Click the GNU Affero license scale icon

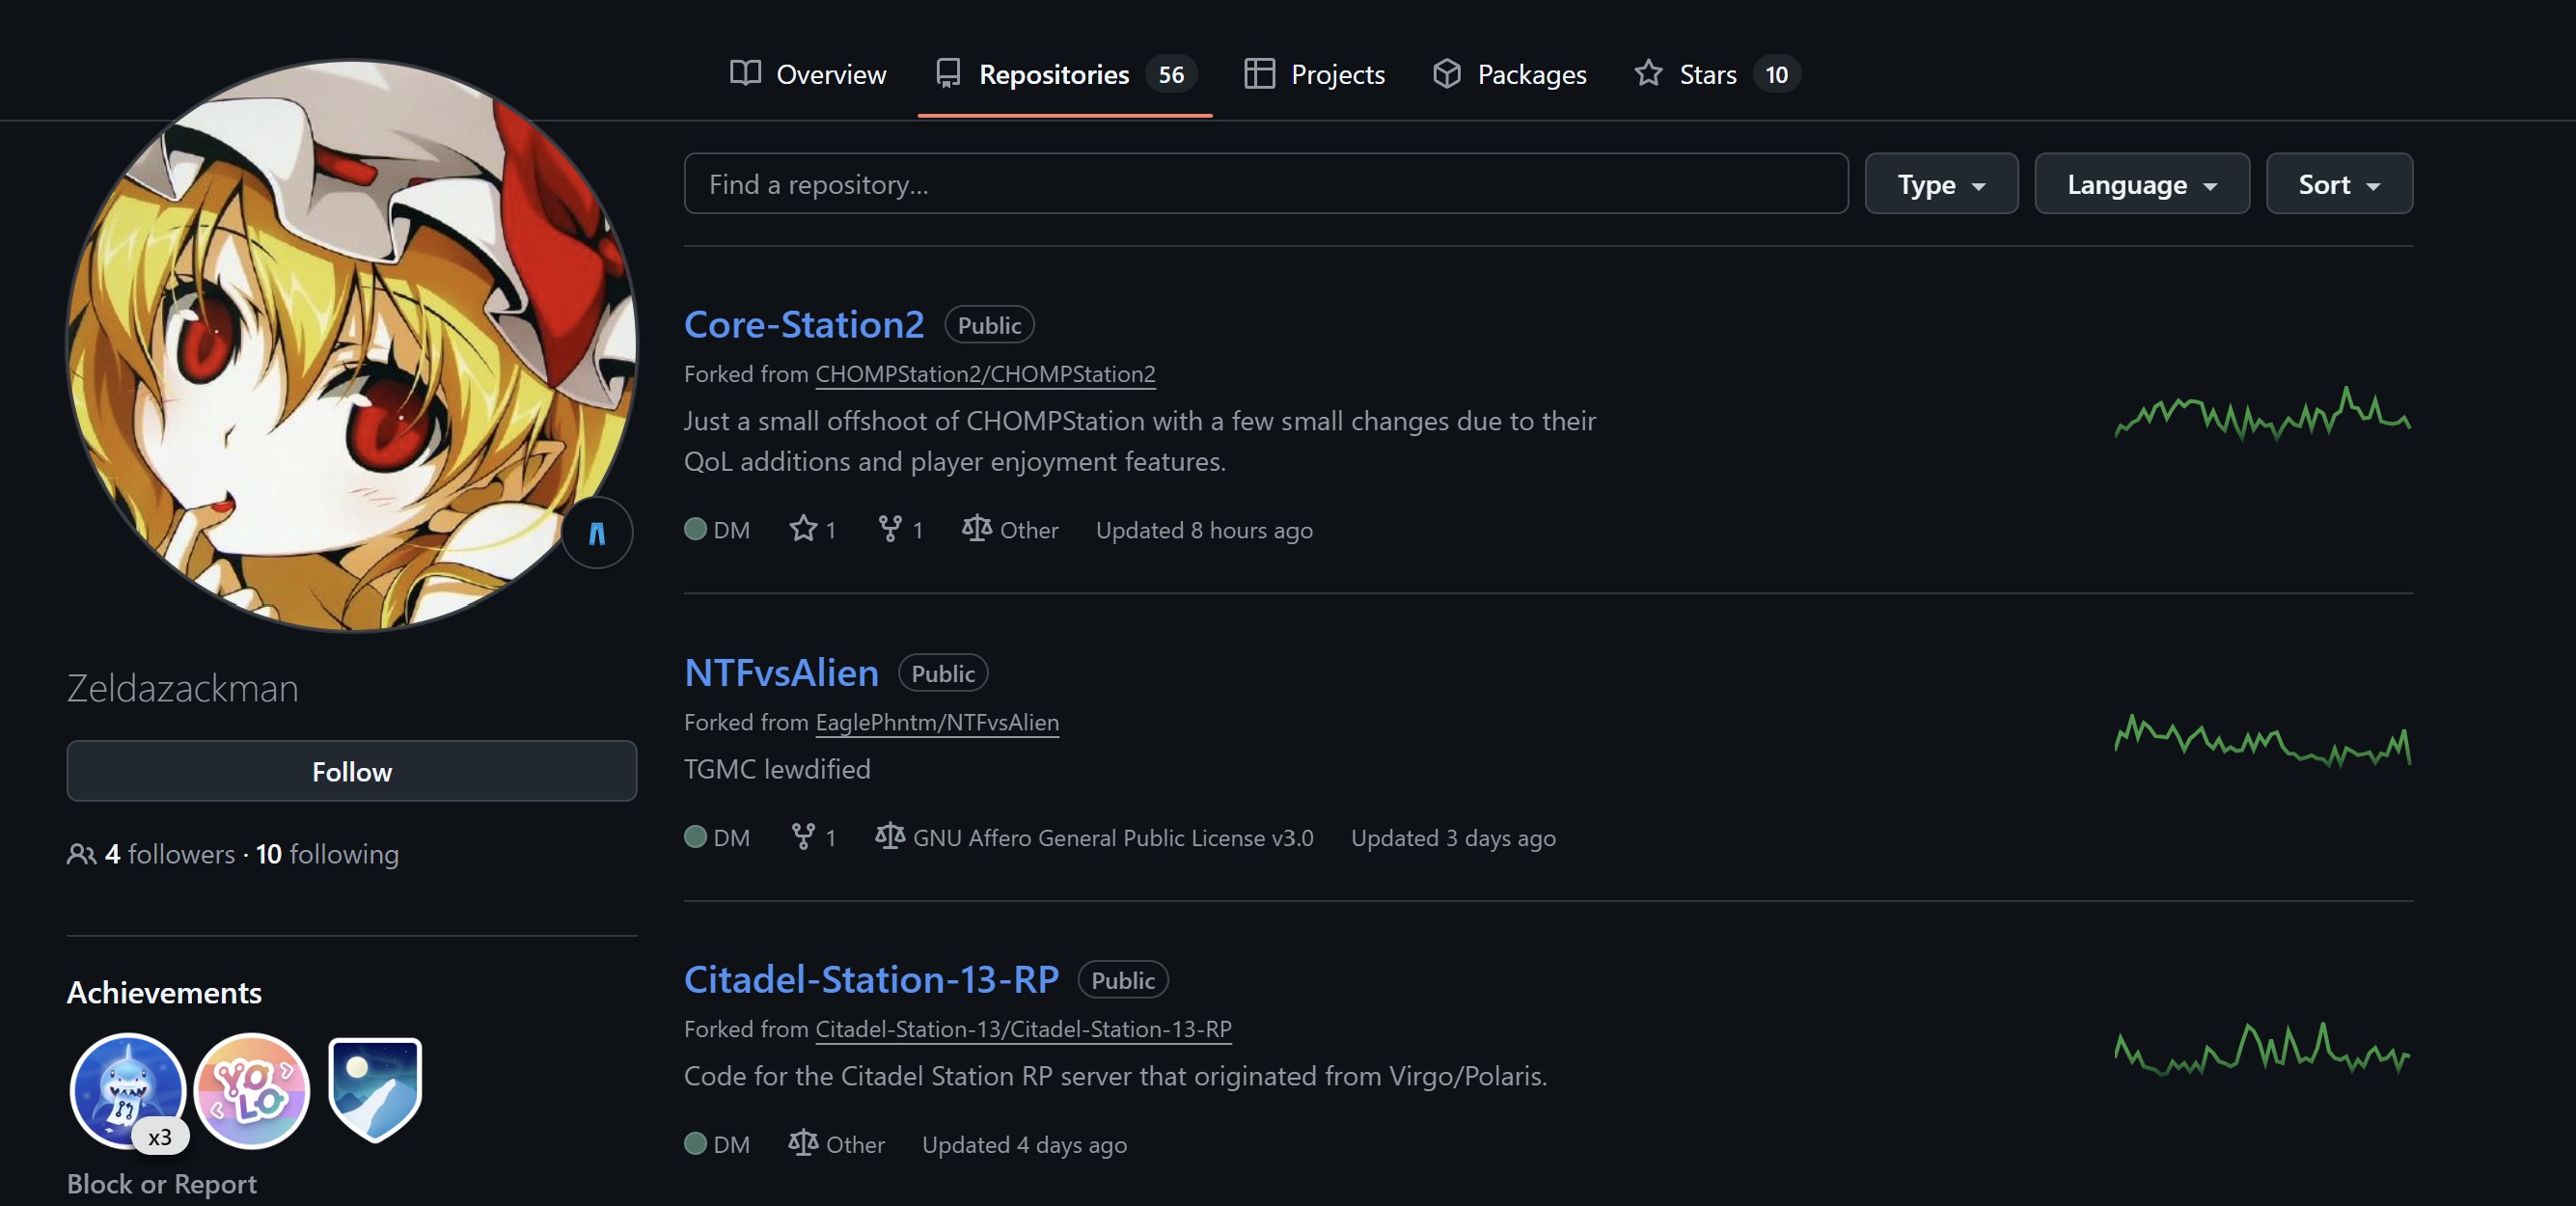pyautogui.click(x=889, y=837)
